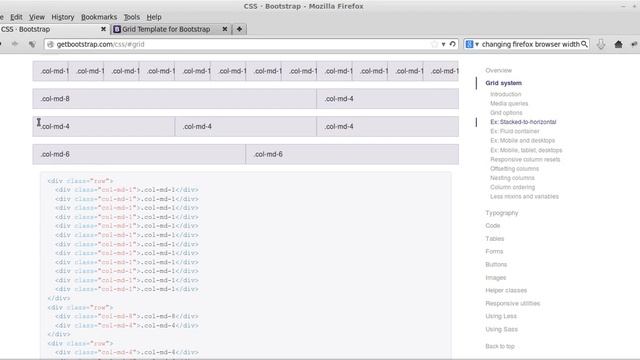Click the site identity icon in the address bar
The image size is (640, 360).
[x=51, y=44]
